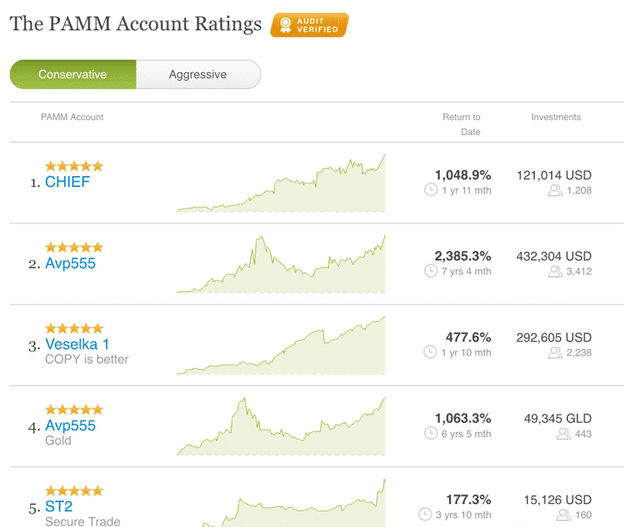Click the 477.6% return value
This screenshot has height=527, width=624.
[468, 338]
